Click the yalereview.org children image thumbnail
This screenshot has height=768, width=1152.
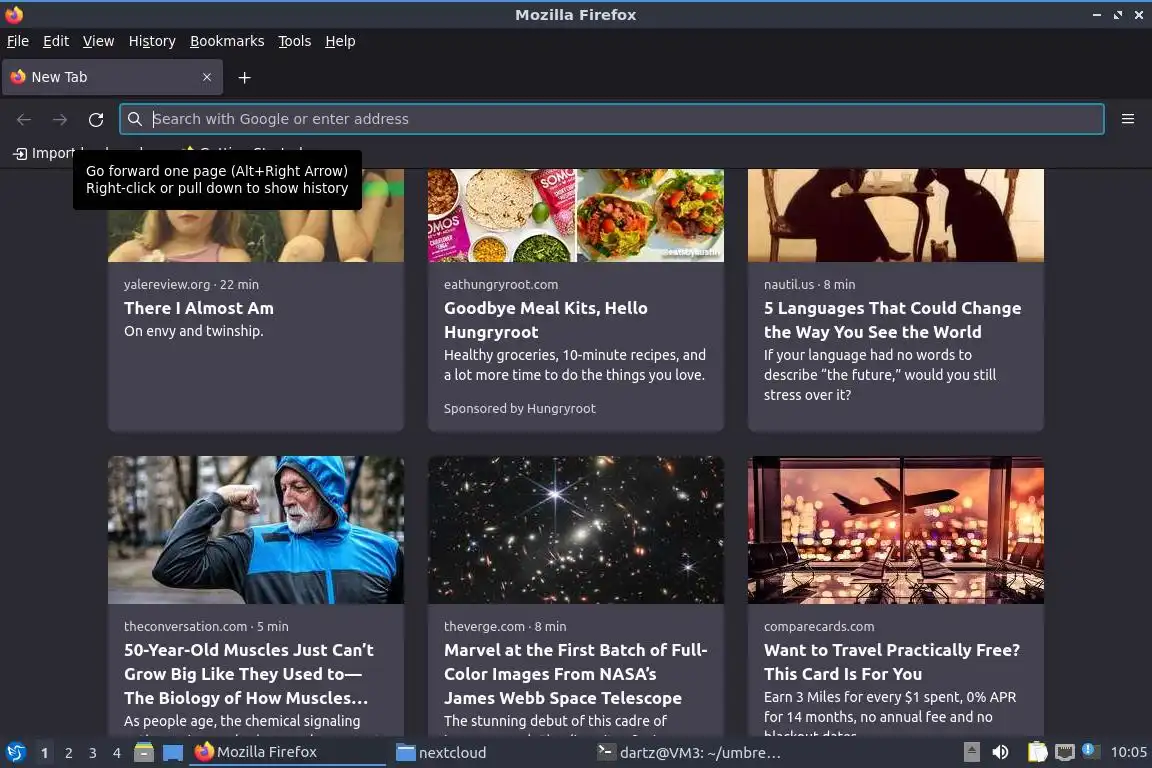pyautogui.click(x=256, y=235)
